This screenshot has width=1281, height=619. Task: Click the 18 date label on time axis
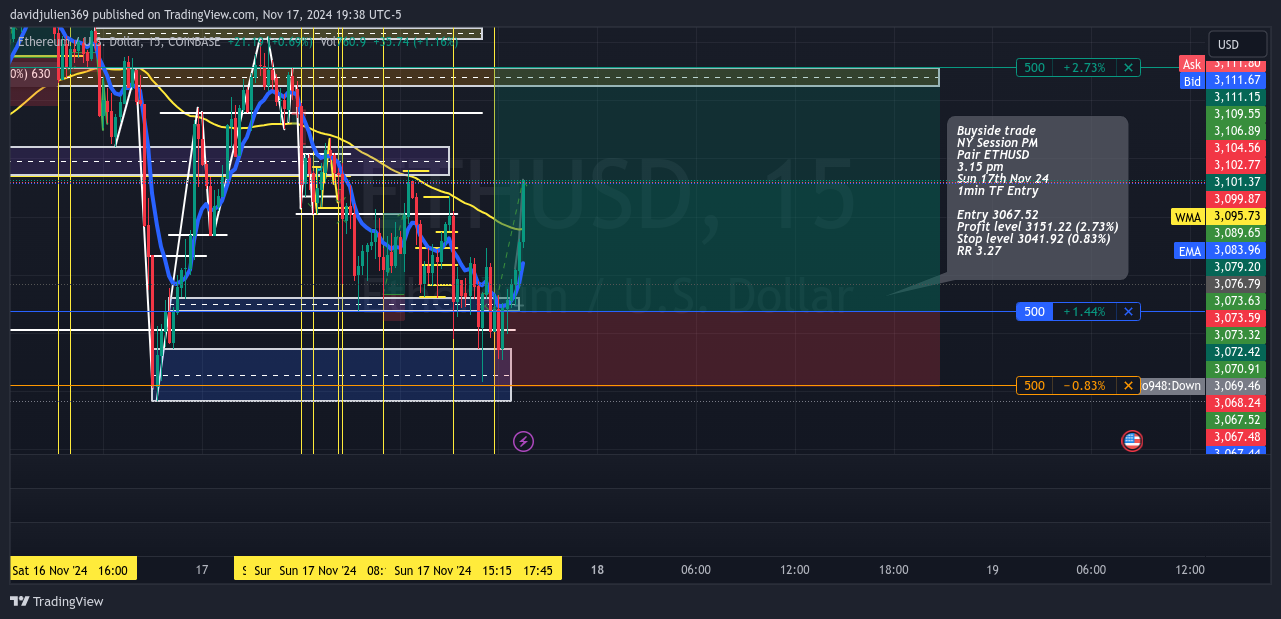597,570
